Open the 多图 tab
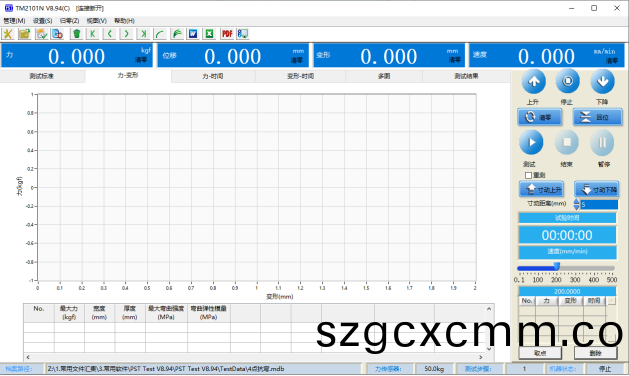This screenshot has height=376, width=629. pos(384,76)
